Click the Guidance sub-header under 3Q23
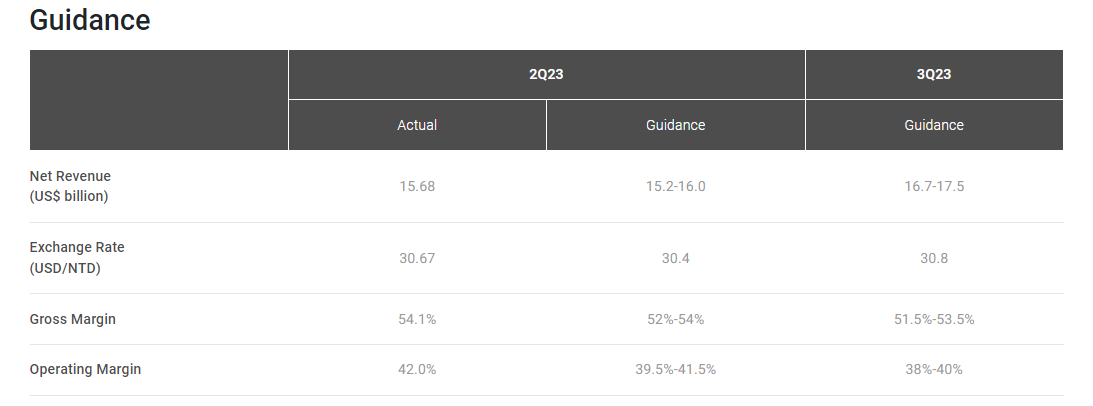 click(934, 125)
